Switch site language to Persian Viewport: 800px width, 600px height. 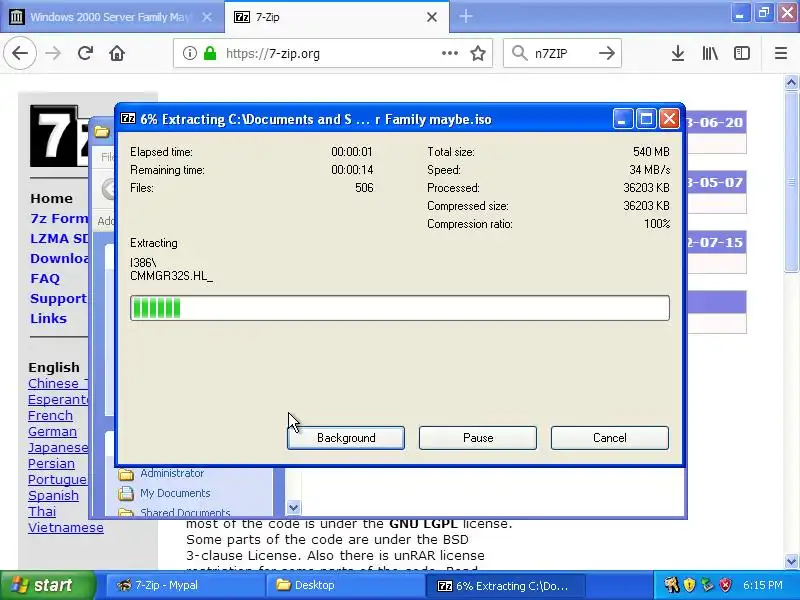(52, 463)
